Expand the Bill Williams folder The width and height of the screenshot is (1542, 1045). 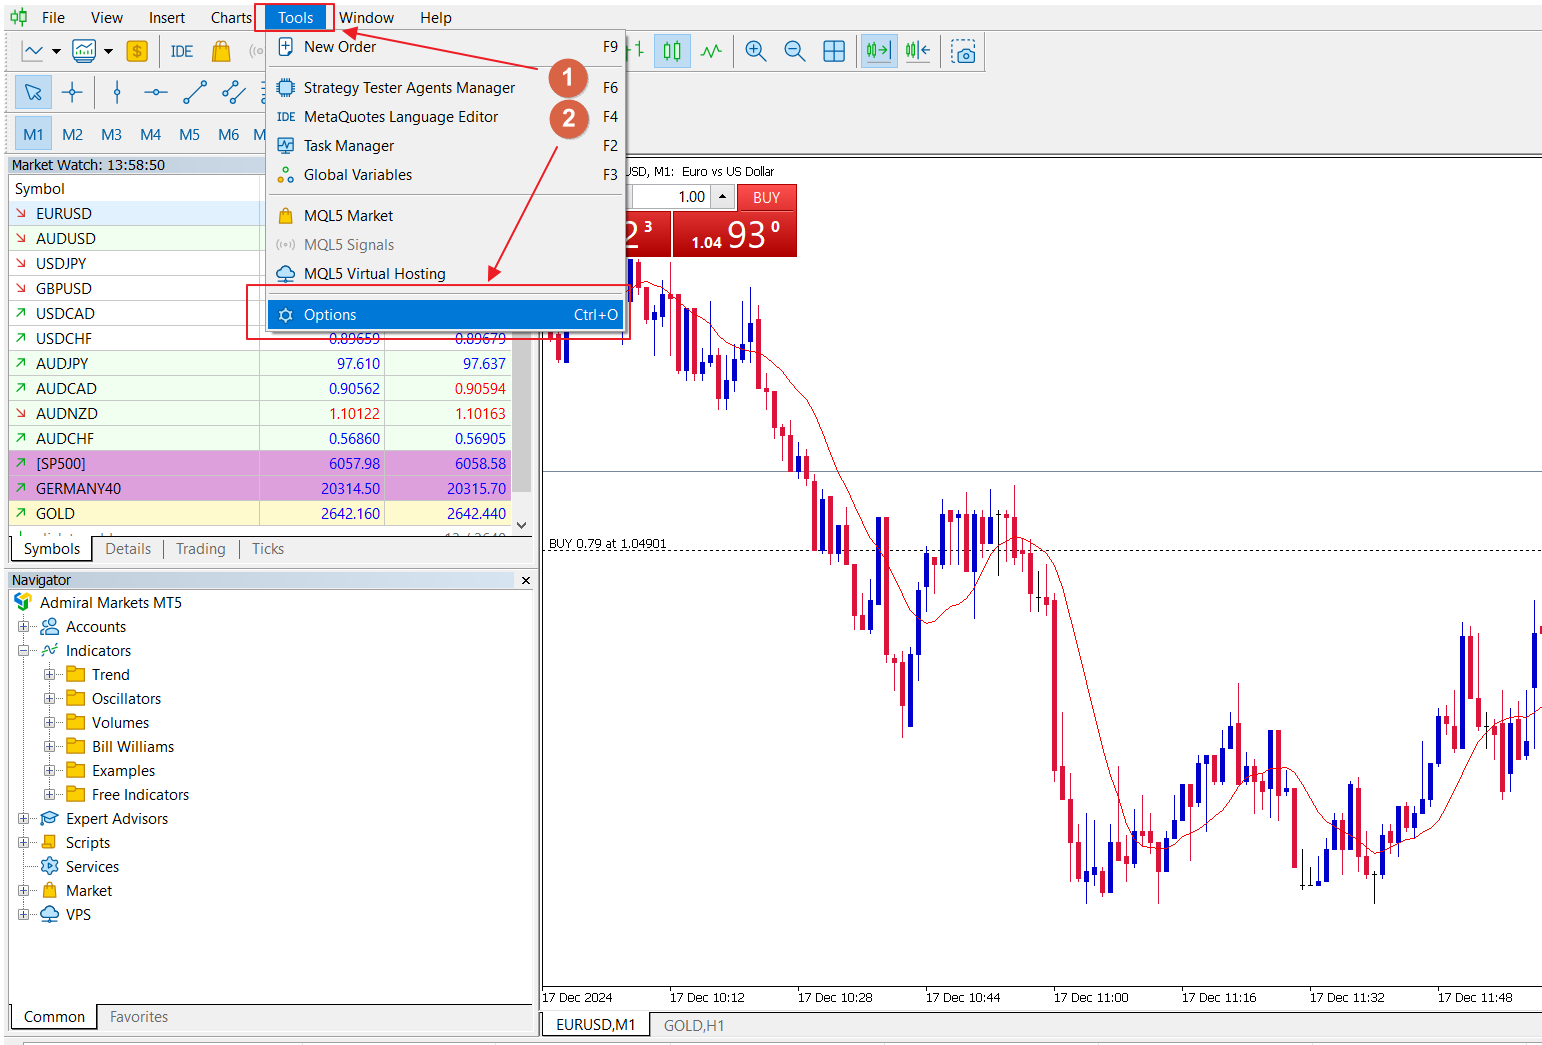click(49, 747)
